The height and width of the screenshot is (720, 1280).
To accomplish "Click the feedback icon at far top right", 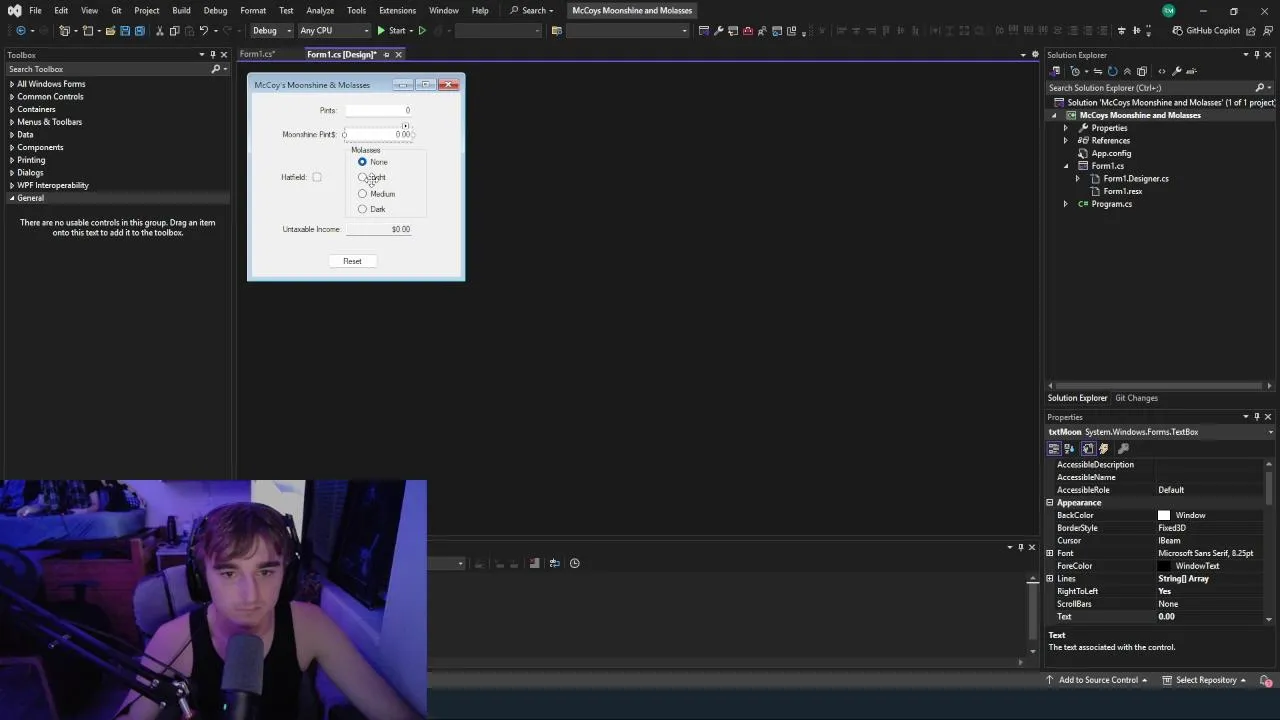I will tap(1269, 31).
